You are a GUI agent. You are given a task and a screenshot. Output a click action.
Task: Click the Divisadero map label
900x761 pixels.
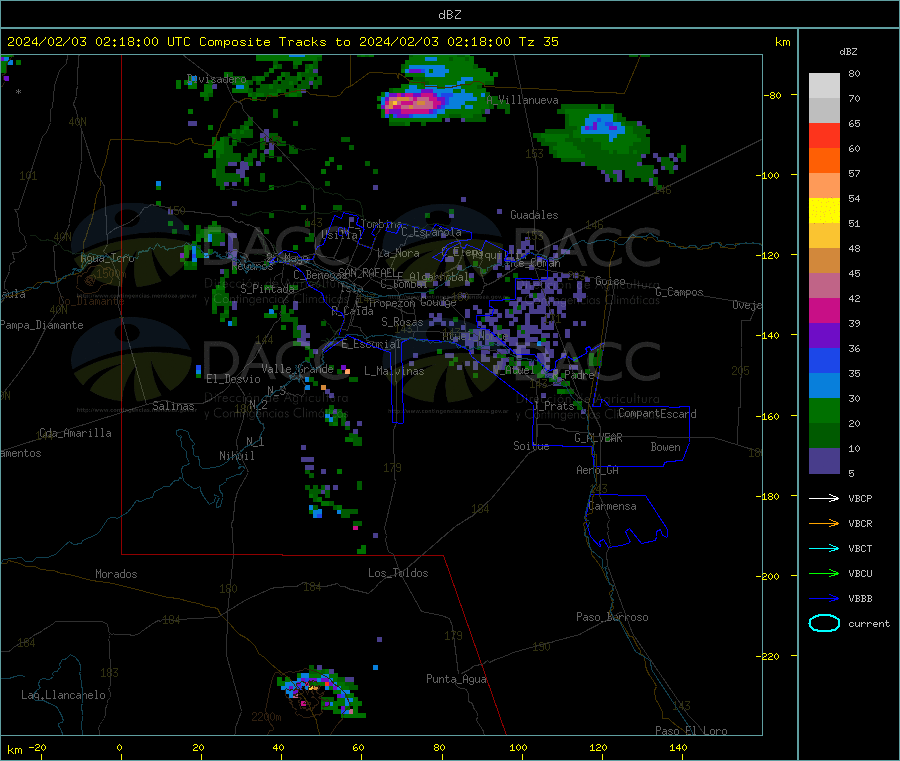(216, 79)
